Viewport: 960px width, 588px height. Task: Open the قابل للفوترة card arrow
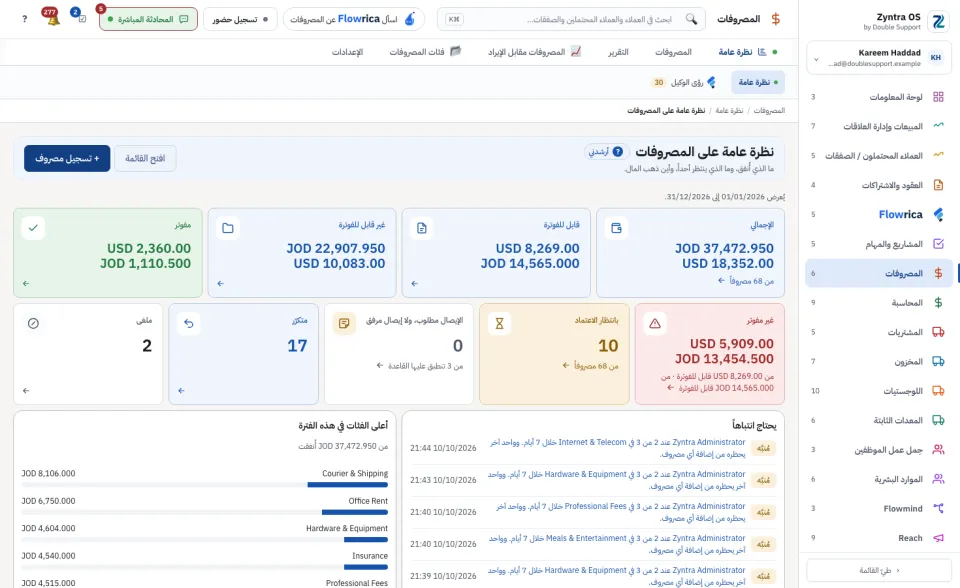414,284
